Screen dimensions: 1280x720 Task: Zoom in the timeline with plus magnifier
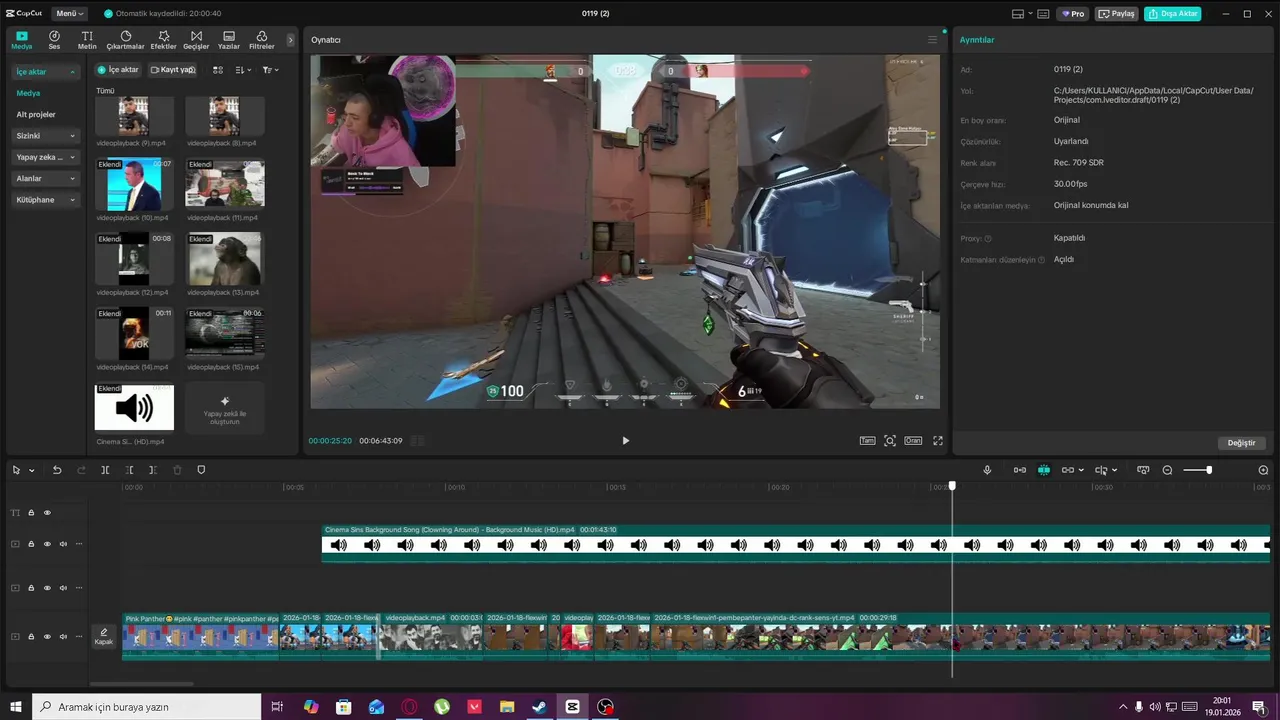point(1263,470)
